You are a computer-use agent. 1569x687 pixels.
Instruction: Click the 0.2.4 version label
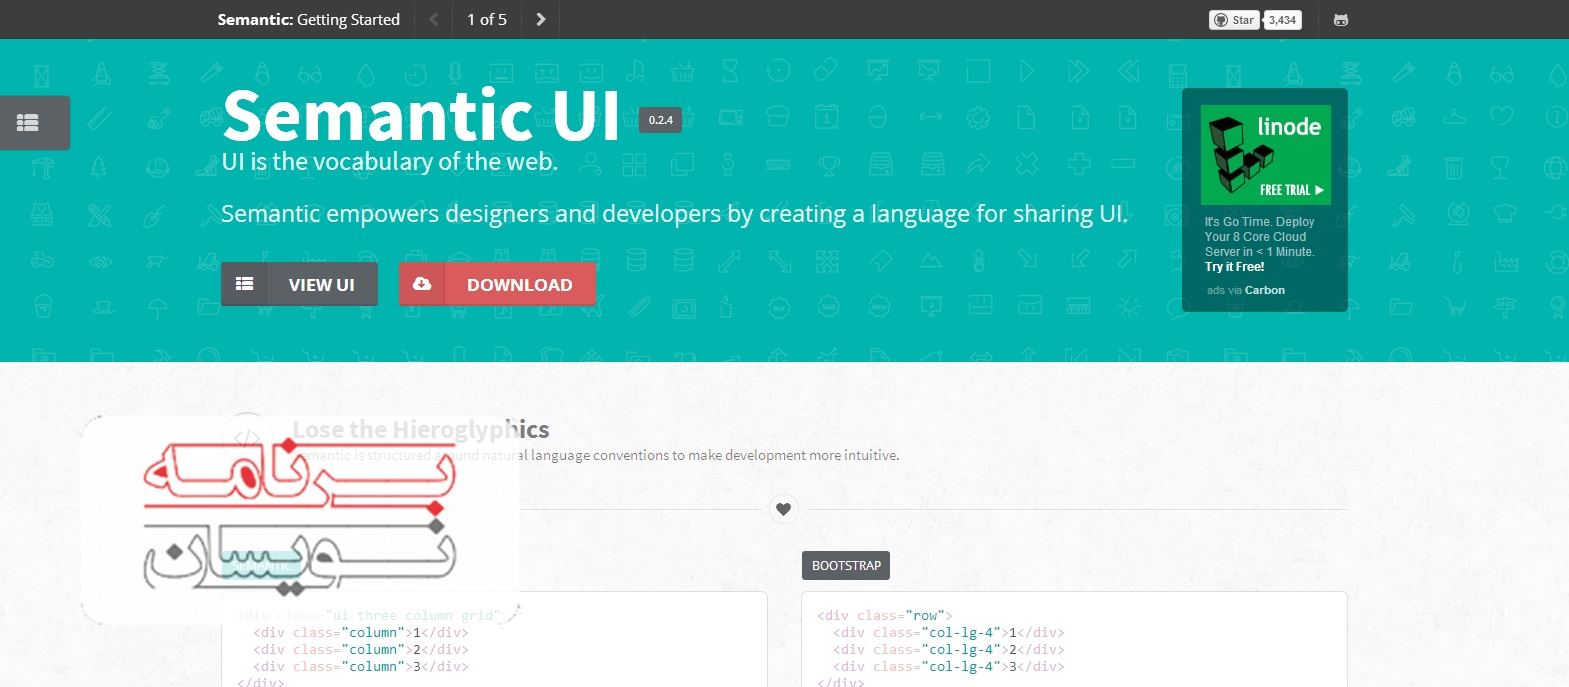660,120
